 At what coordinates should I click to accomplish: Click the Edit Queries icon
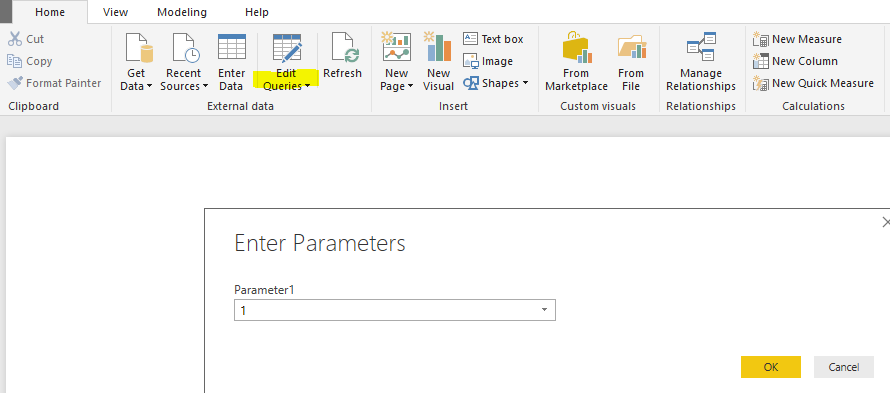pyautogui.click(x=287, y=47)
